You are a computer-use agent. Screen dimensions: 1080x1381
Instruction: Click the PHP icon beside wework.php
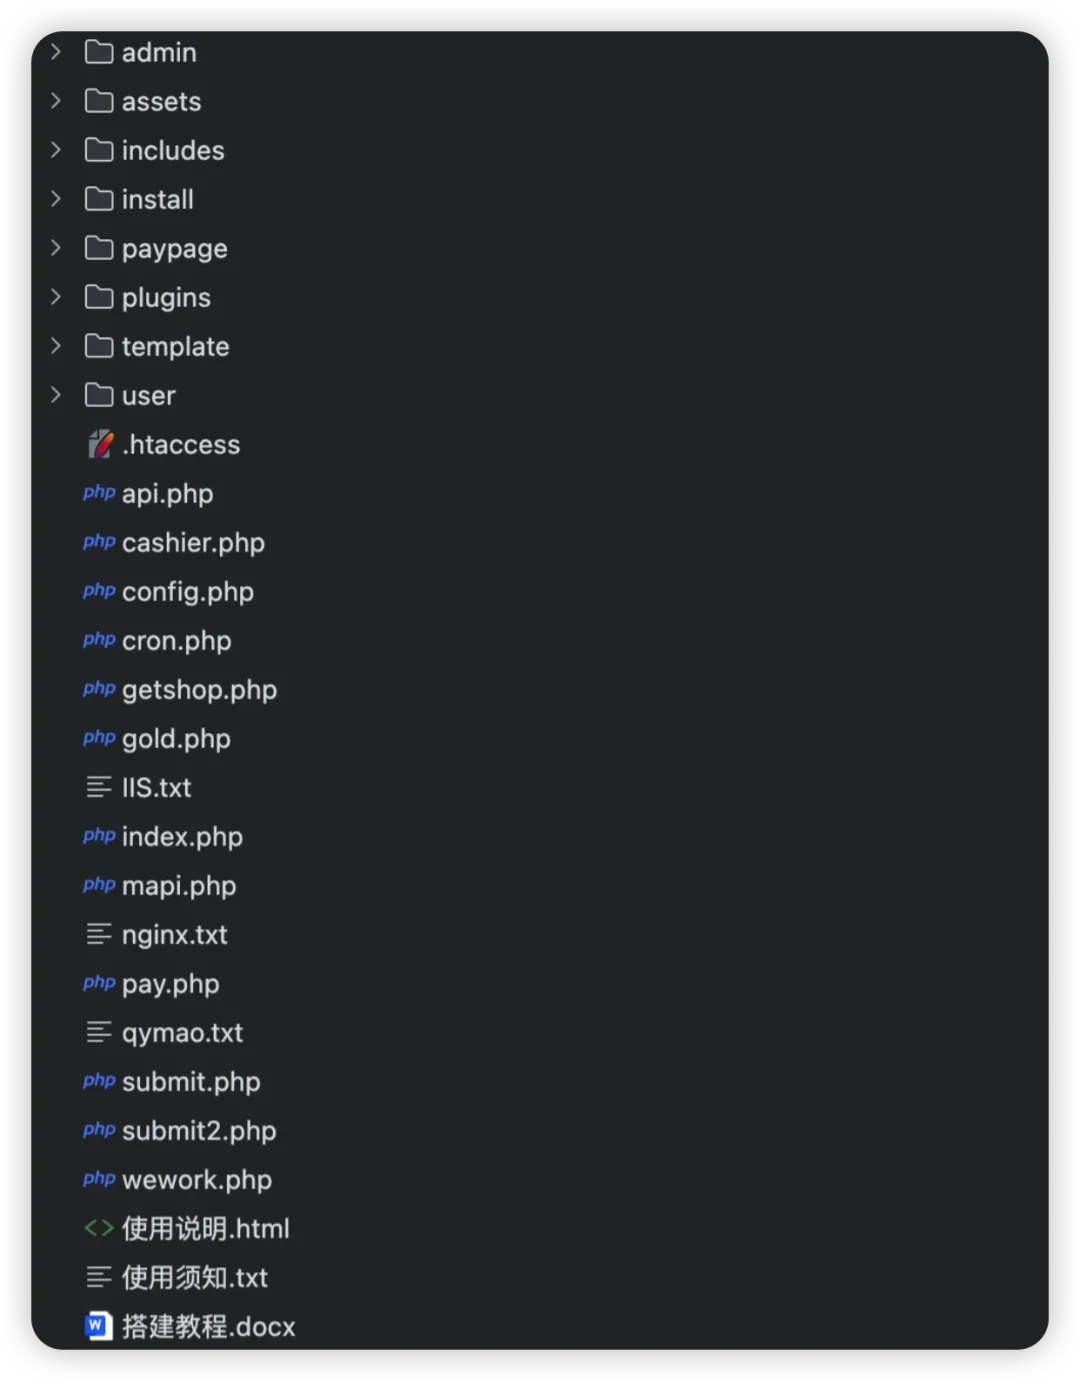pyautogui.click(x=99, y=1179)
